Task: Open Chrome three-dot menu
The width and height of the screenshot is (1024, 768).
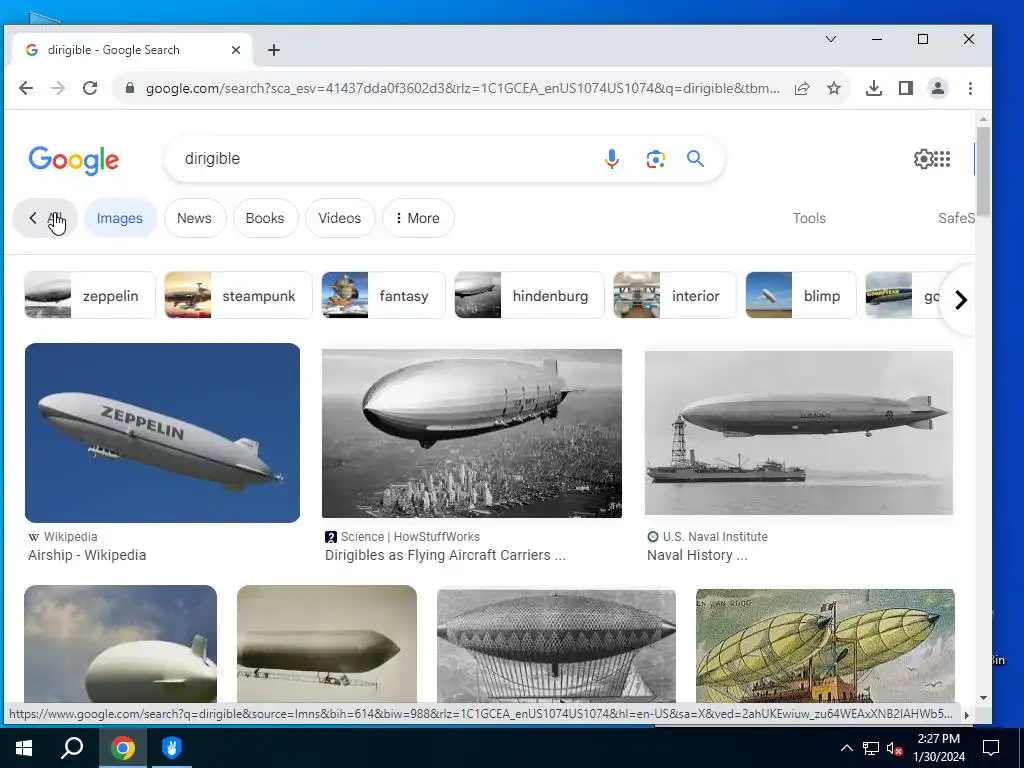Action: tap(970, 88)
